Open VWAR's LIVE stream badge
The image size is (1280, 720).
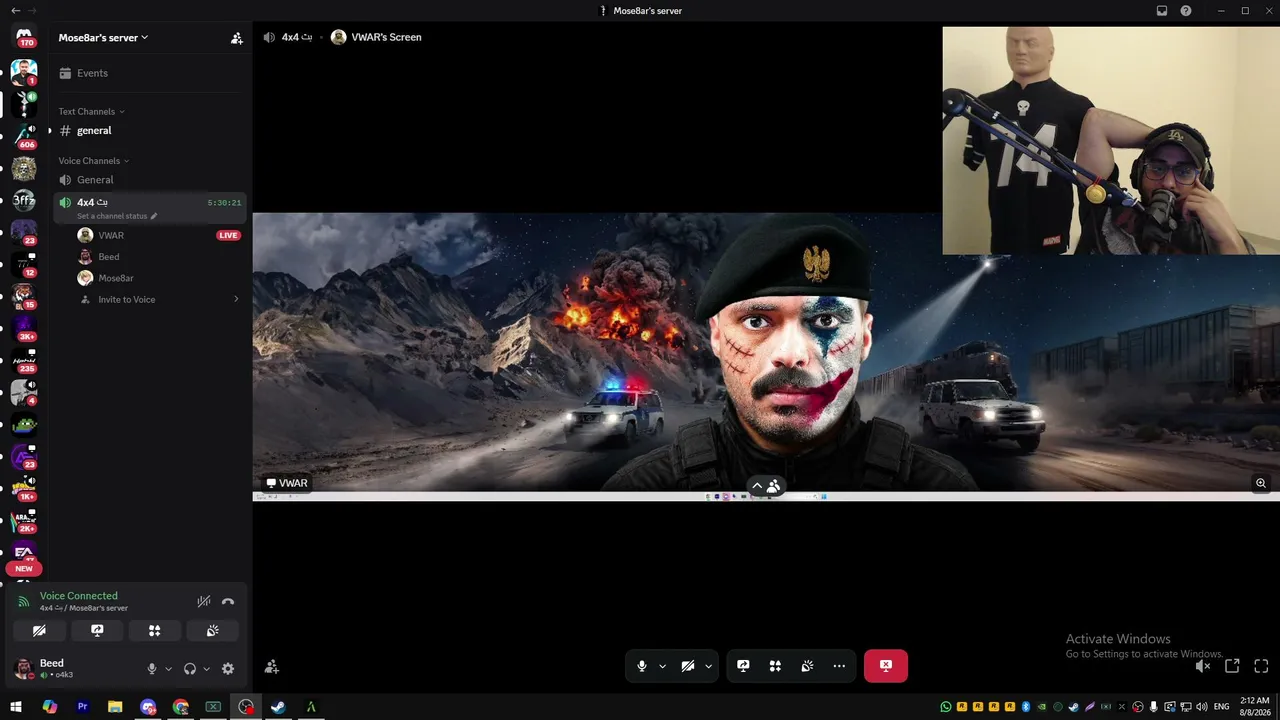tap(229, 235)
